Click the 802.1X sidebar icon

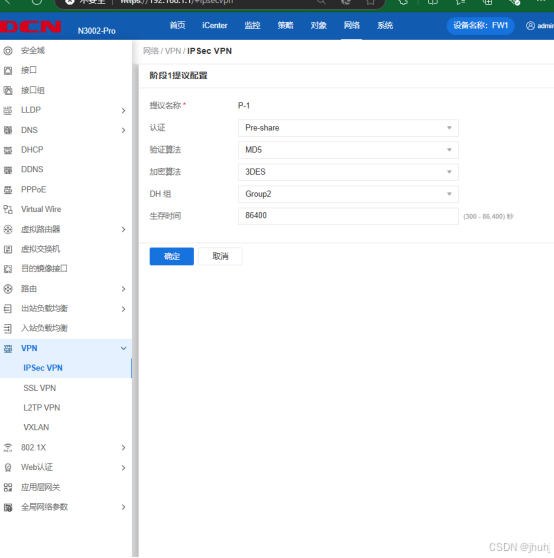[8, 448]
